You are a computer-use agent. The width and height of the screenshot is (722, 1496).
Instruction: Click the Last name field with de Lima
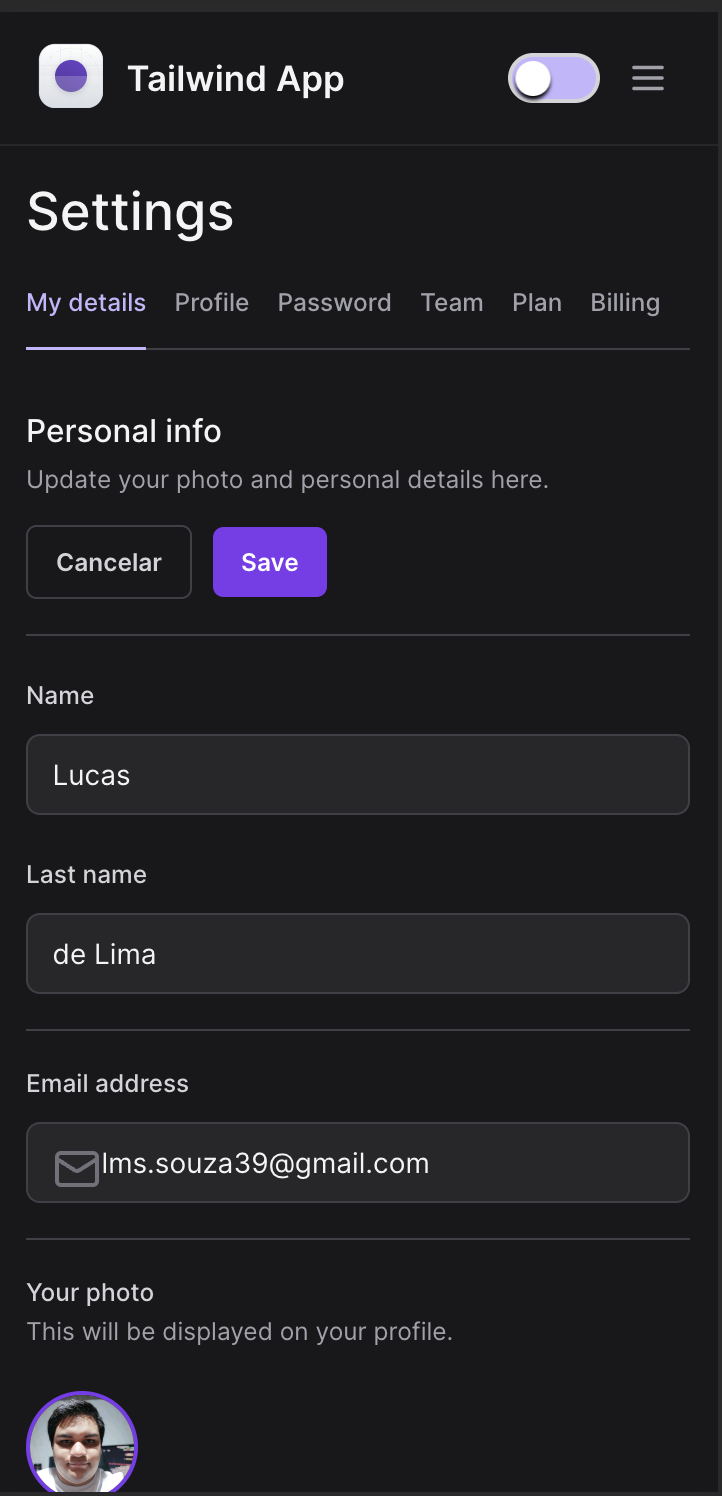click(358, 954)
